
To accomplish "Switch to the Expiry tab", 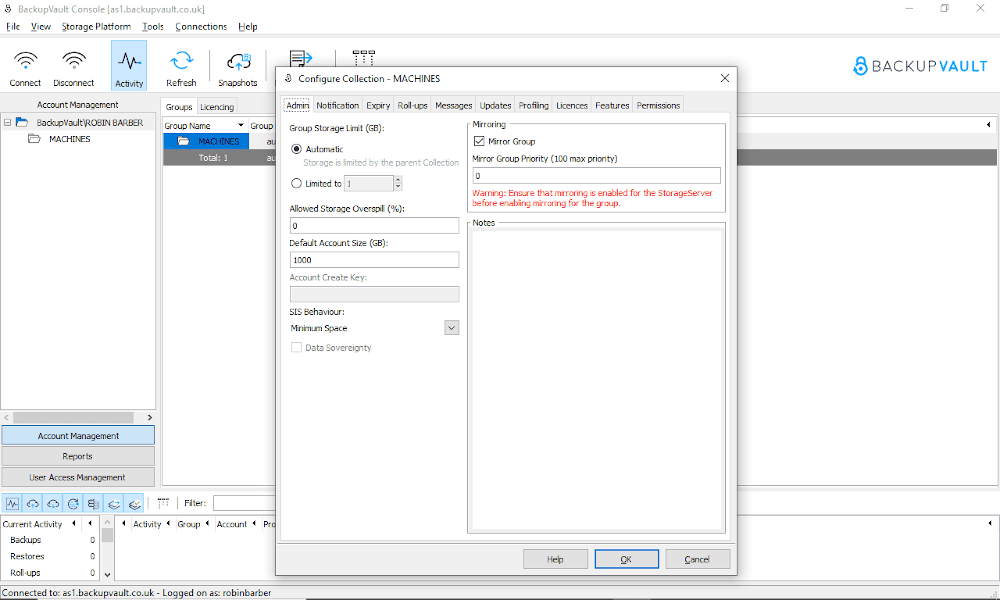I will click(378, 105).
